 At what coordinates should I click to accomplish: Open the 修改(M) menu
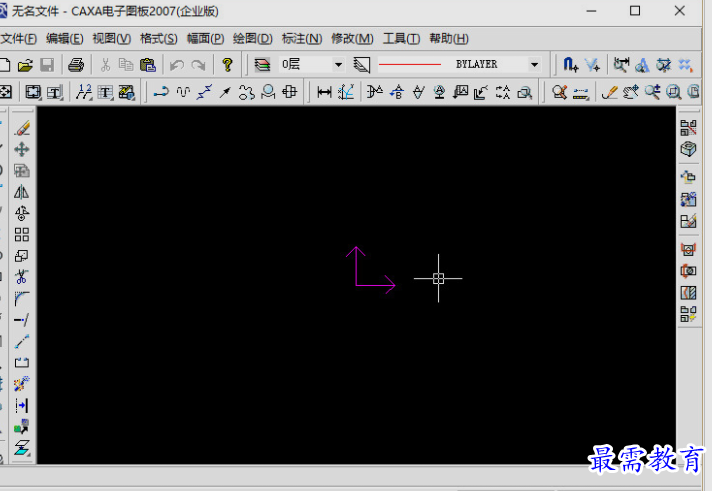pos(352,39)
